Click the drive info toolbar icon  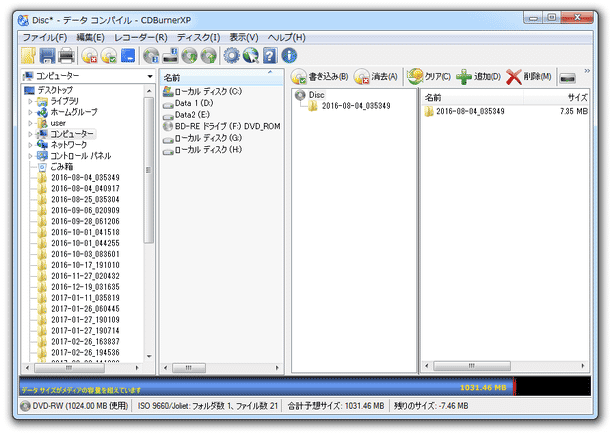pyautogui.click(x=170, y=56)
